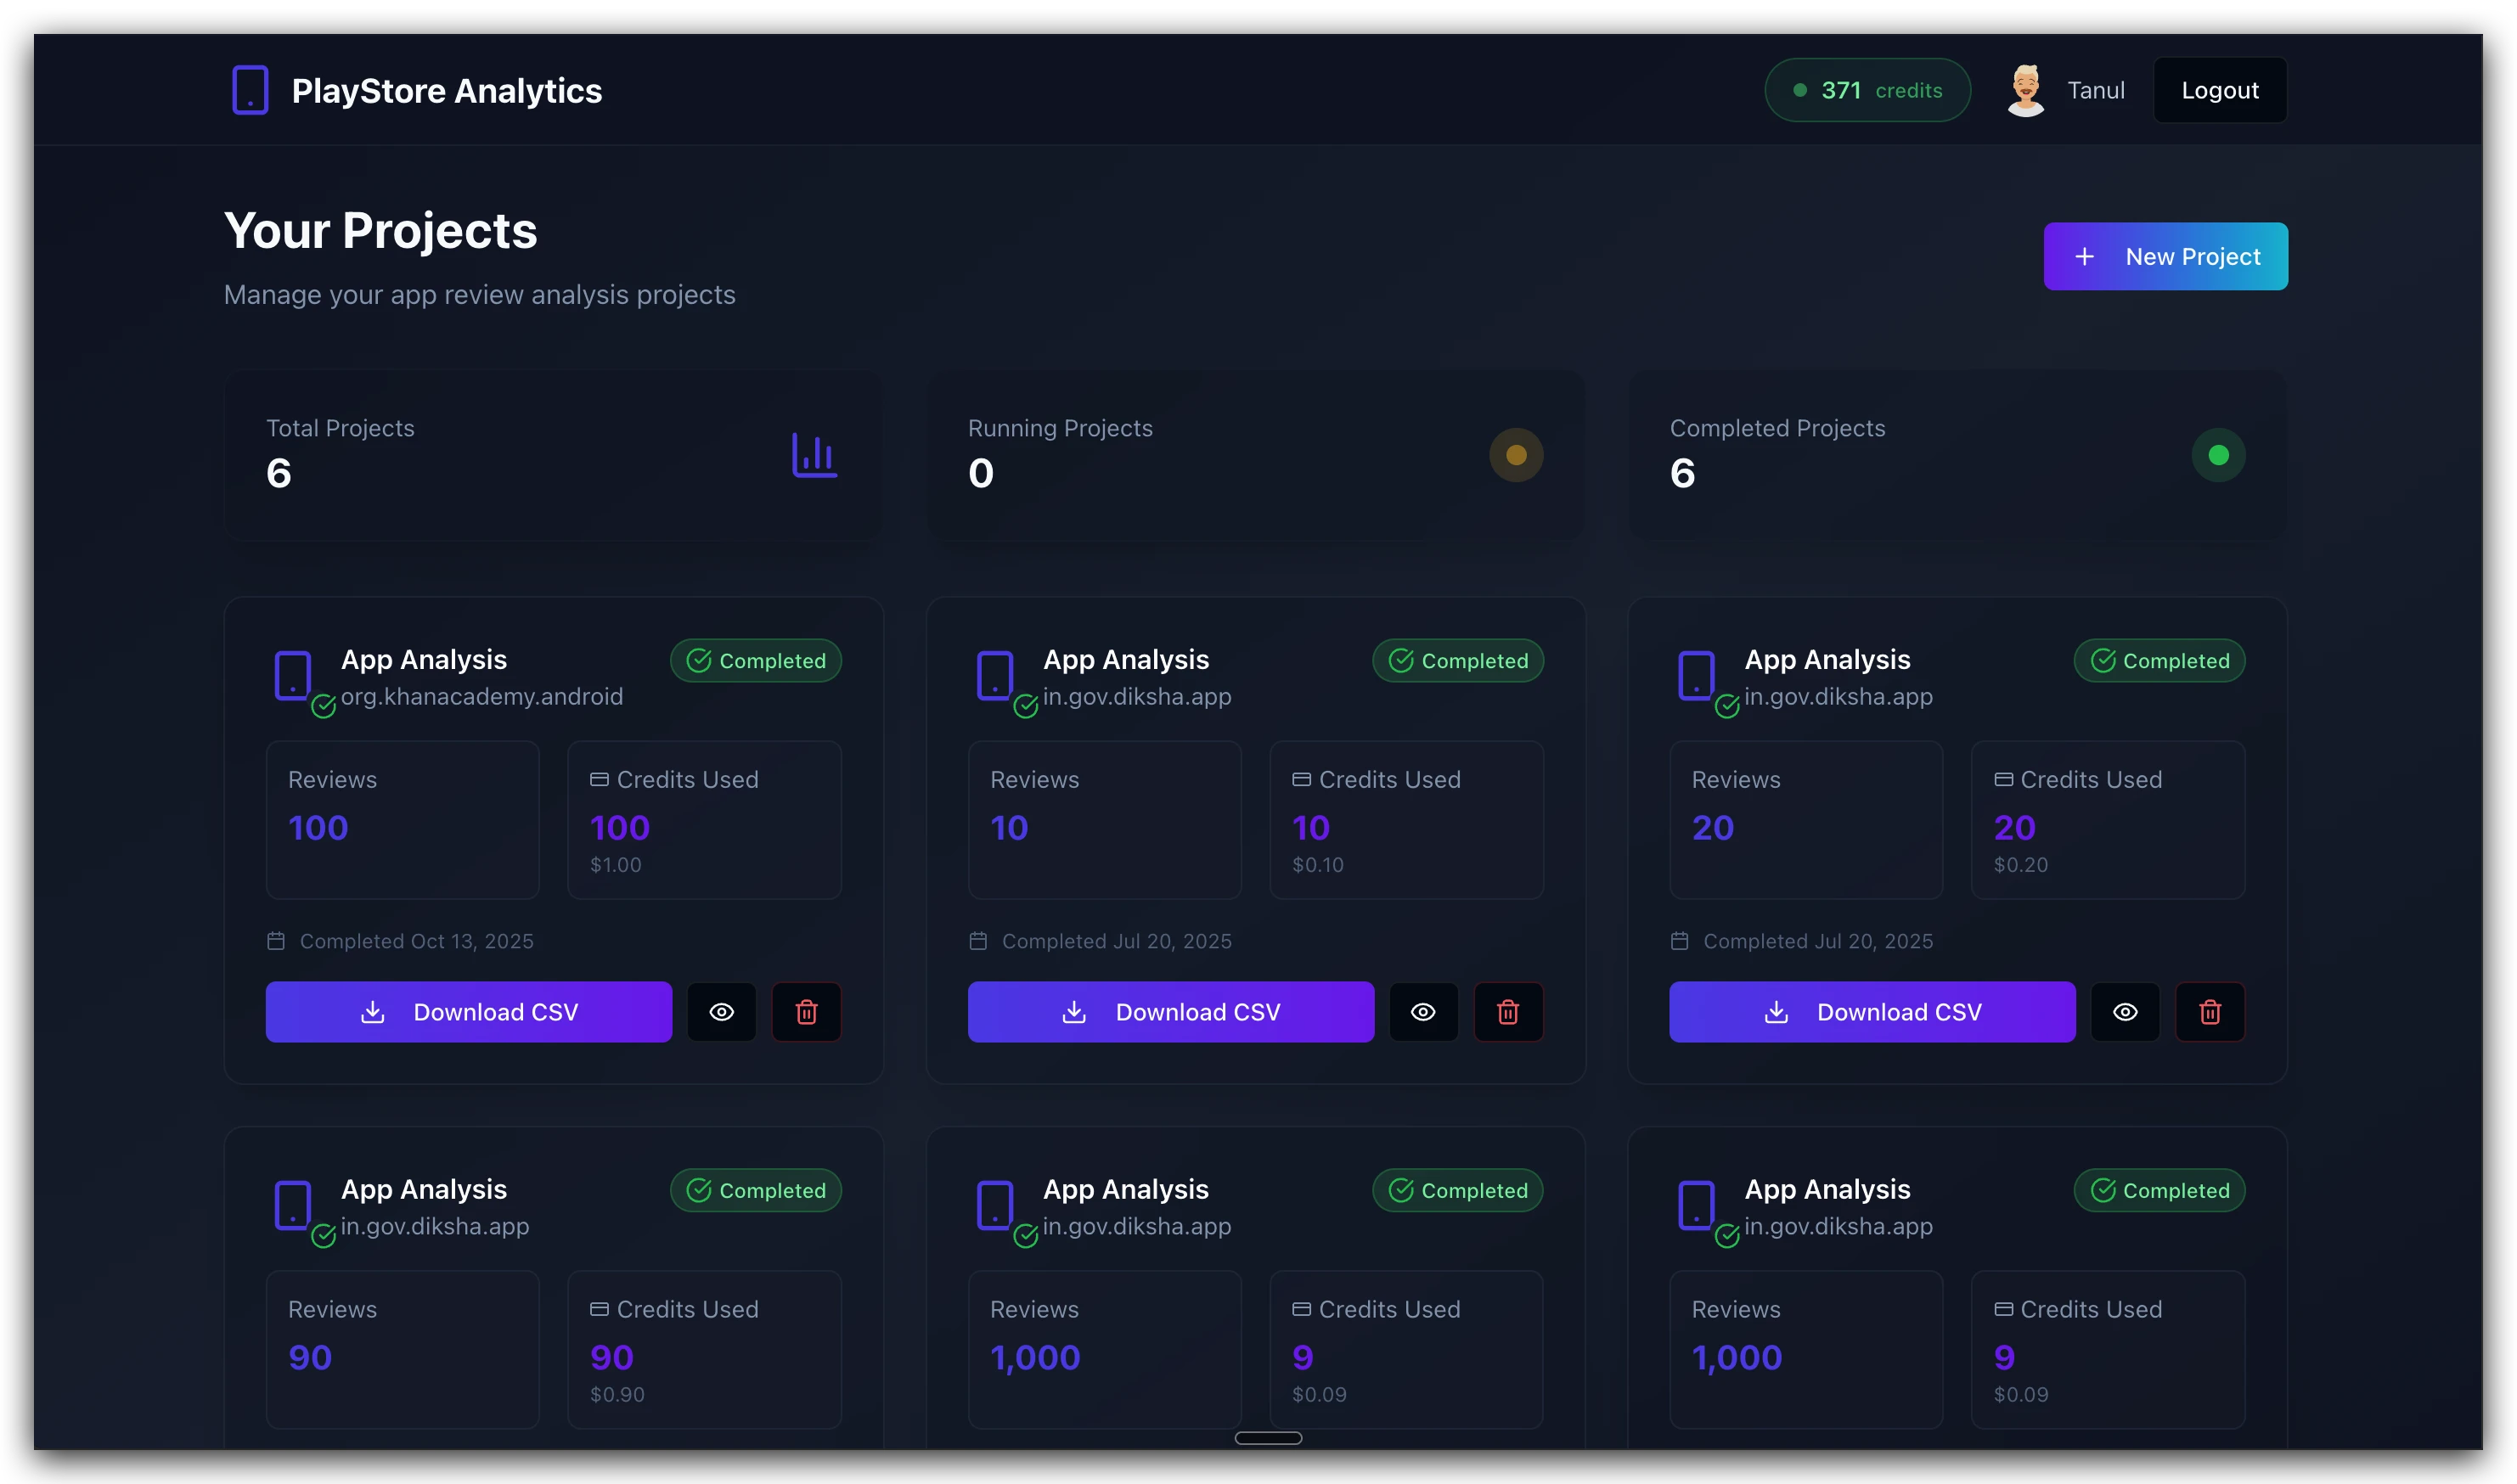Click the eye icon on the rightmost Diksha project
Viewport: 2517px width, 1484px height.
2126,1012
